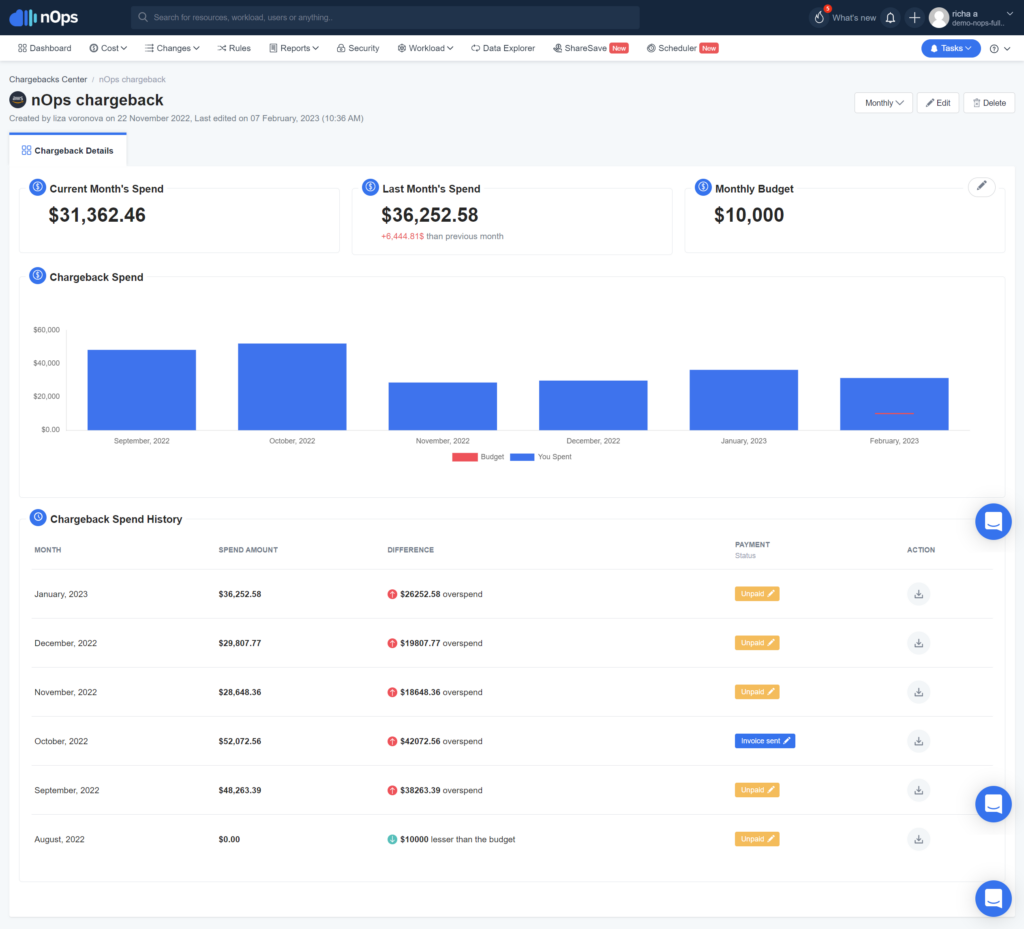Edit December, 2022 Unpaid status
The width and height of the screenshot is (1024, 929).
[x=757, y=643]
